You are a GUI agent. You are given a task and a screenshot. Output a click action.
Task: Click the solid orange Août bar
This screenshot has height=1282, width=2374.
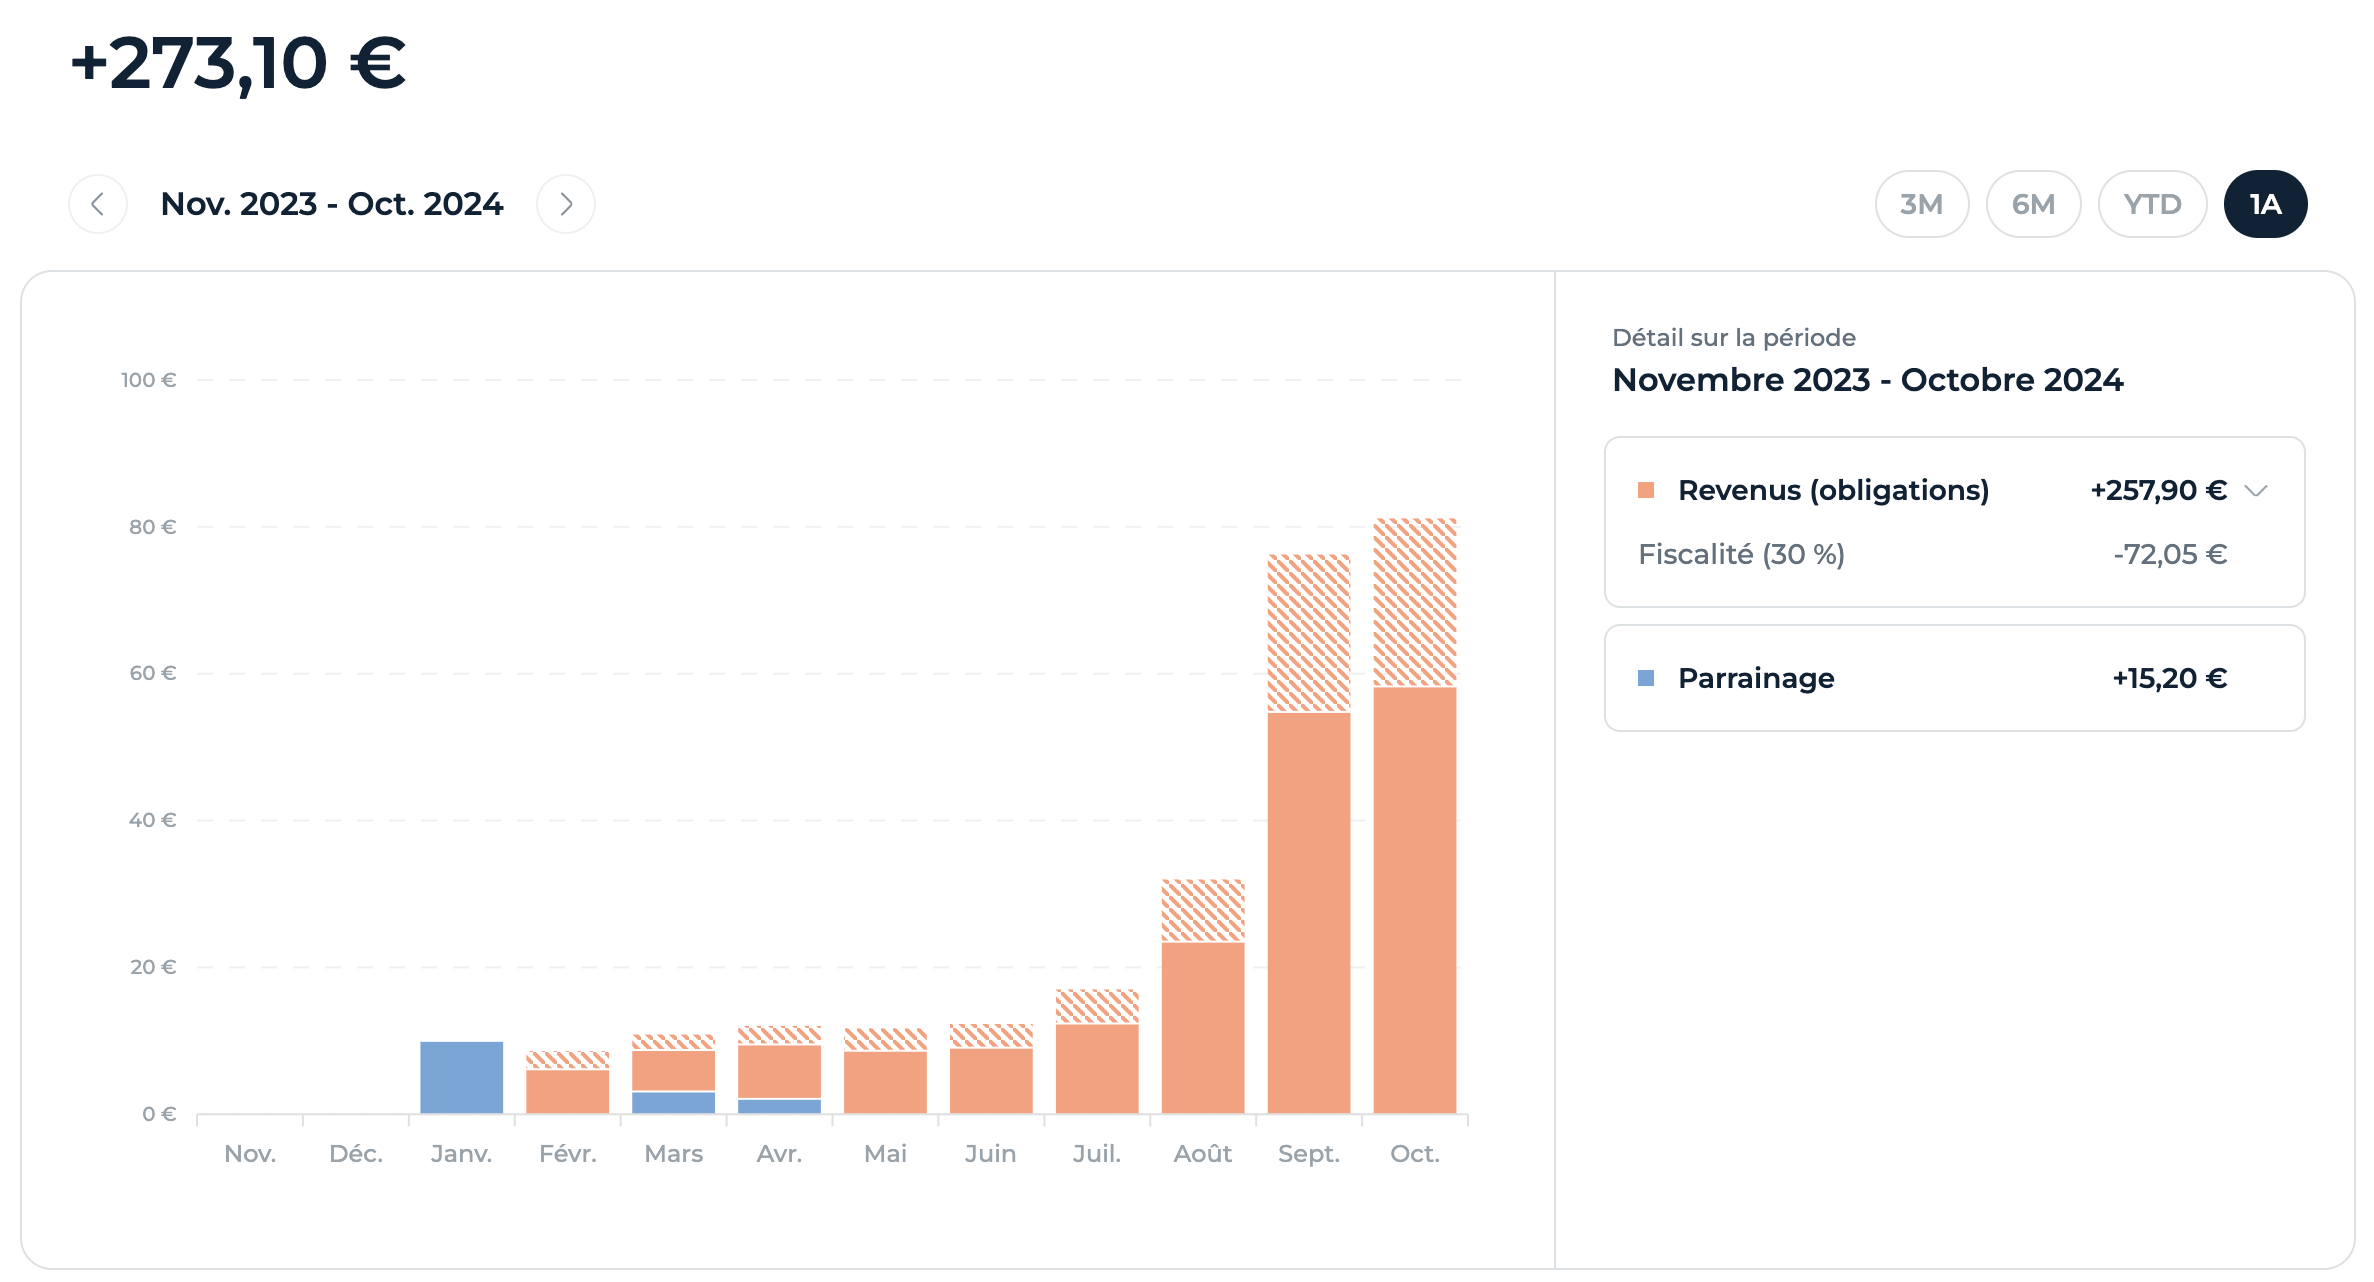click(x=1203, y=1028)
